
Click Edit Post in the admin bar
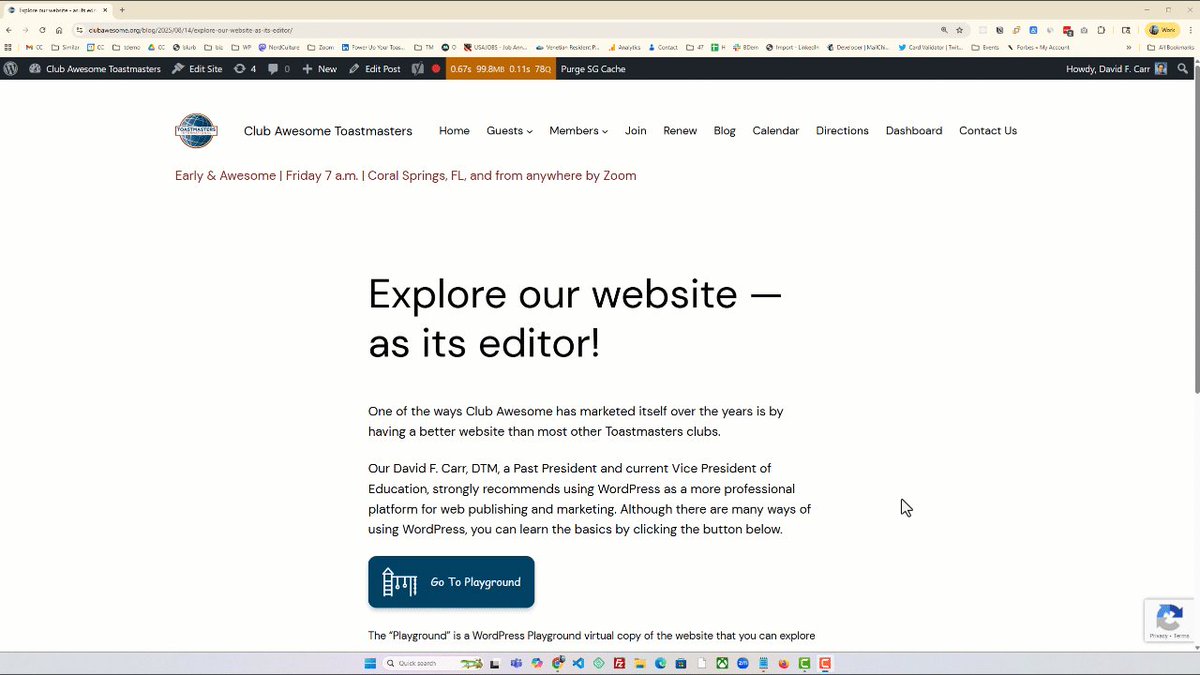(x=375, y=69)
